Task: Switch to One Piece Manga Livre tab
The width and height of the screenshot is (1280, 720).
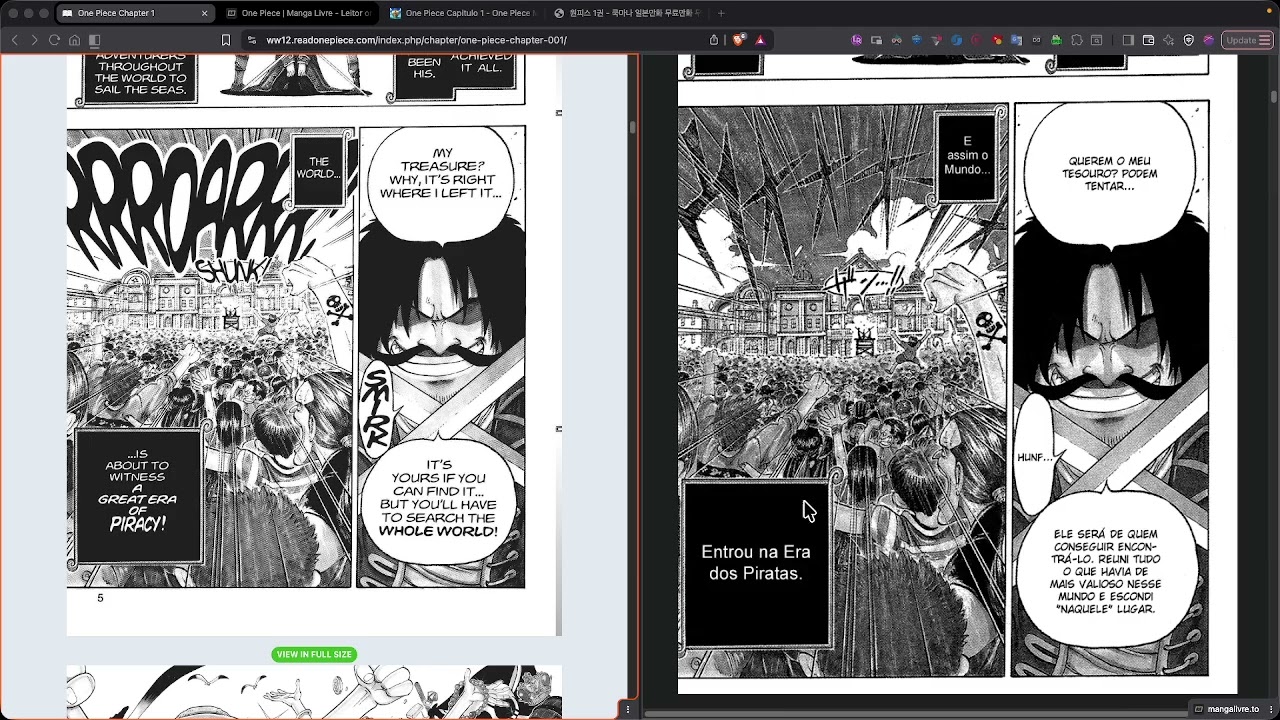Action: coord(298,13)
